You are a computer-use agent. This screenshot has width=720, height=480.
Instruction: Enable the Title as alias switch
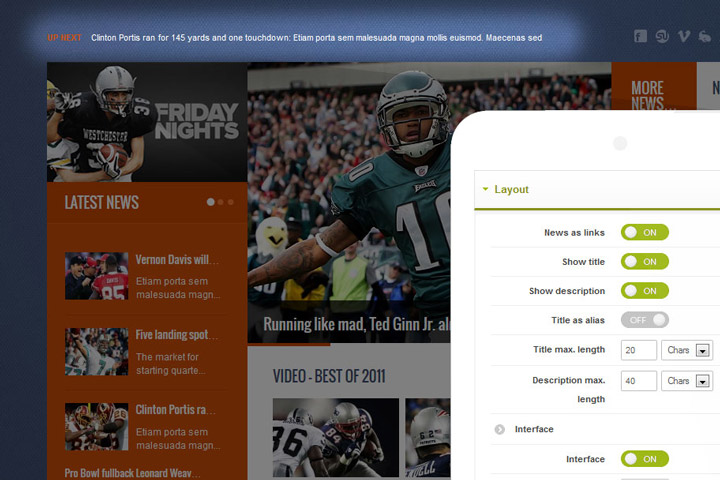click(x=645, y=320)
